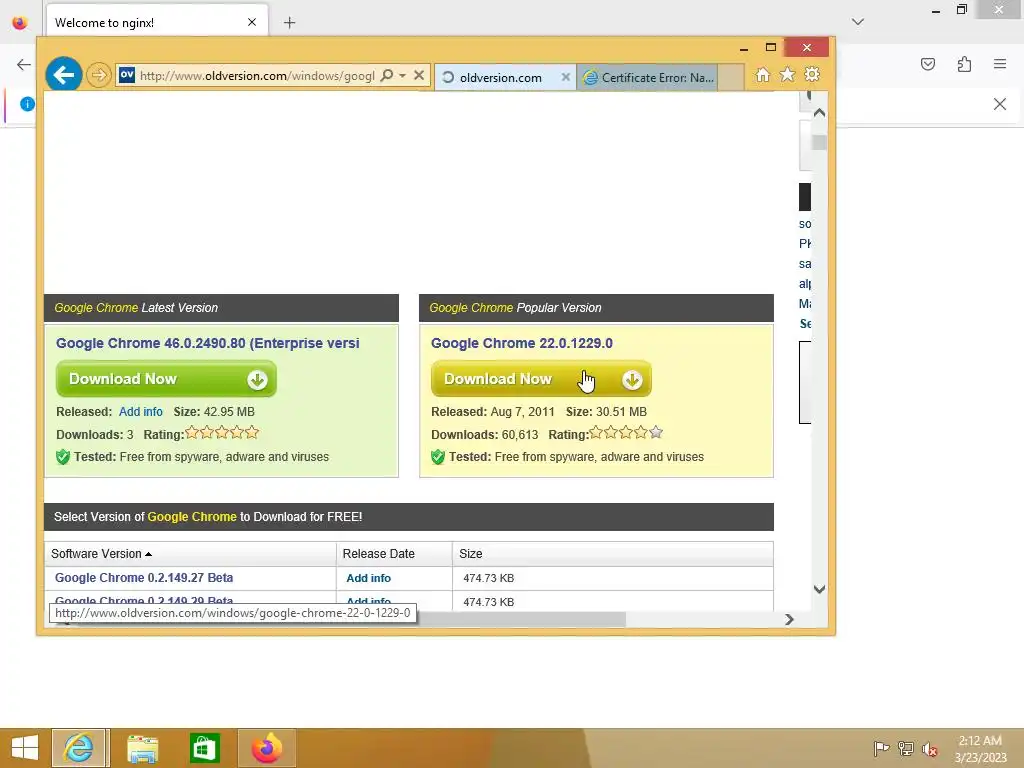The image size is (1024, 768).
Task: Select the Welcome to nginx! Firefox tab
Action: click(157, 23)
